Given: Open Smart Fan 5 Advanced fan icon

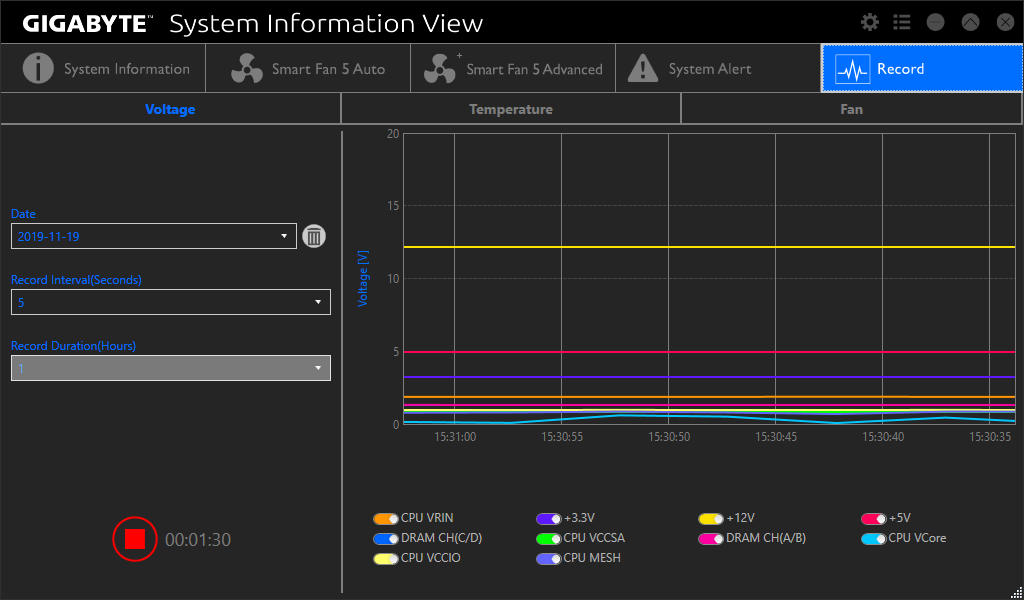Looking at the screenshot, I should (440, 69).
